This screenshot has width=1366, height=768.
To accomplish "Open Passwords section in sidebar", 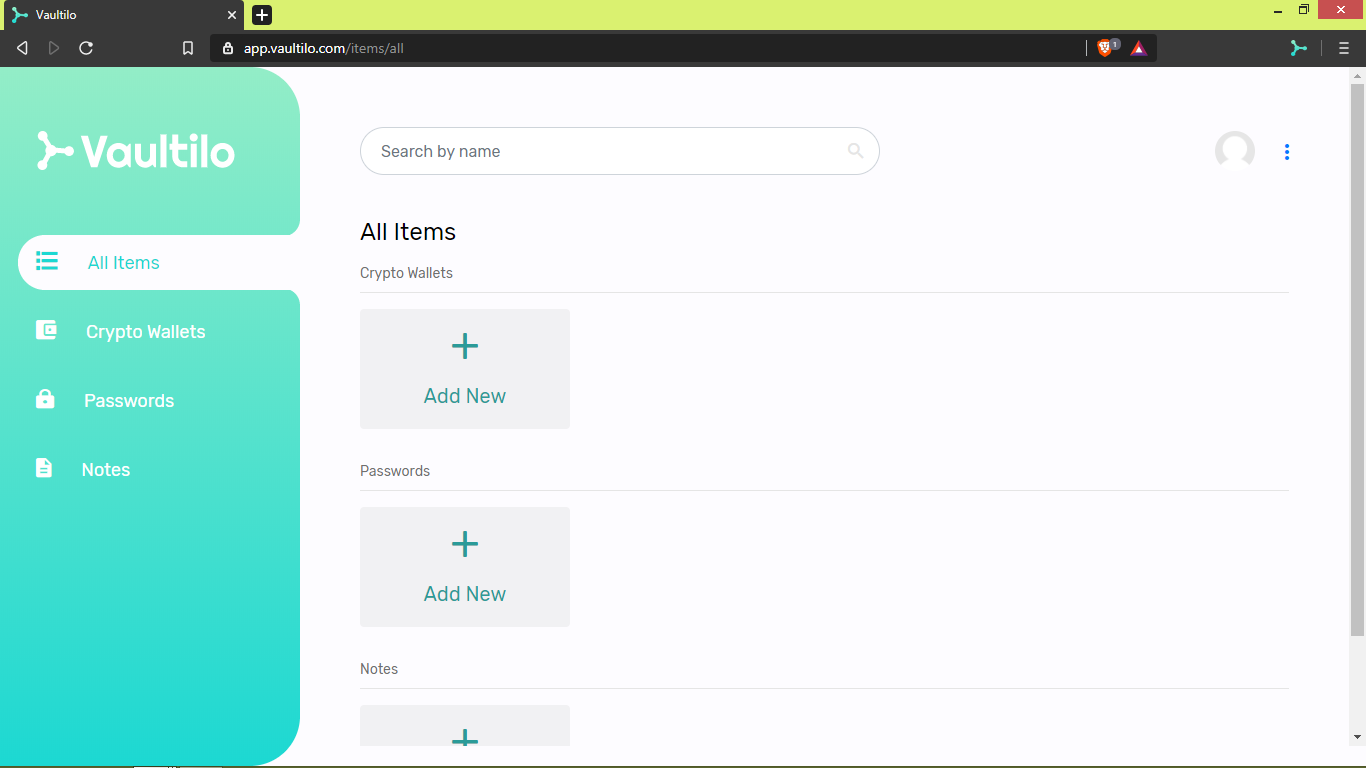I will coord(129,401).
